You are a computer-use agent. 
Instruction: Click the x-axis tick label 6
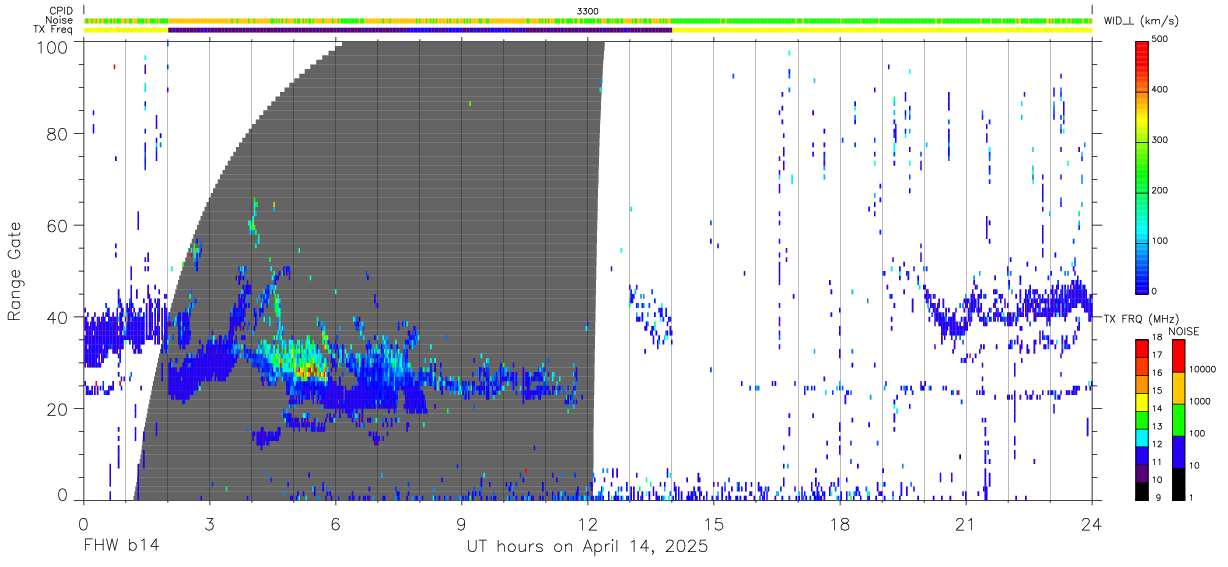(335, 524)
